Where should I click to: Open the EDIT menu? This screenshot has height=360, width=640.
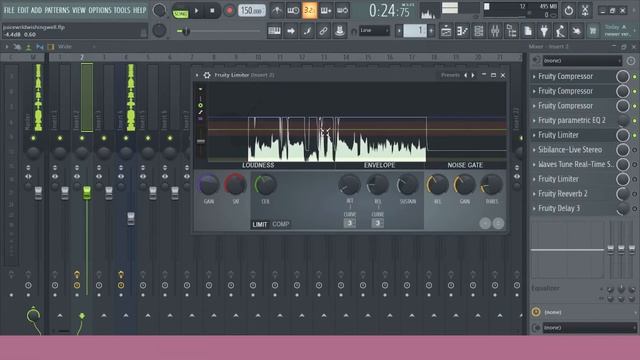[23, 10]
